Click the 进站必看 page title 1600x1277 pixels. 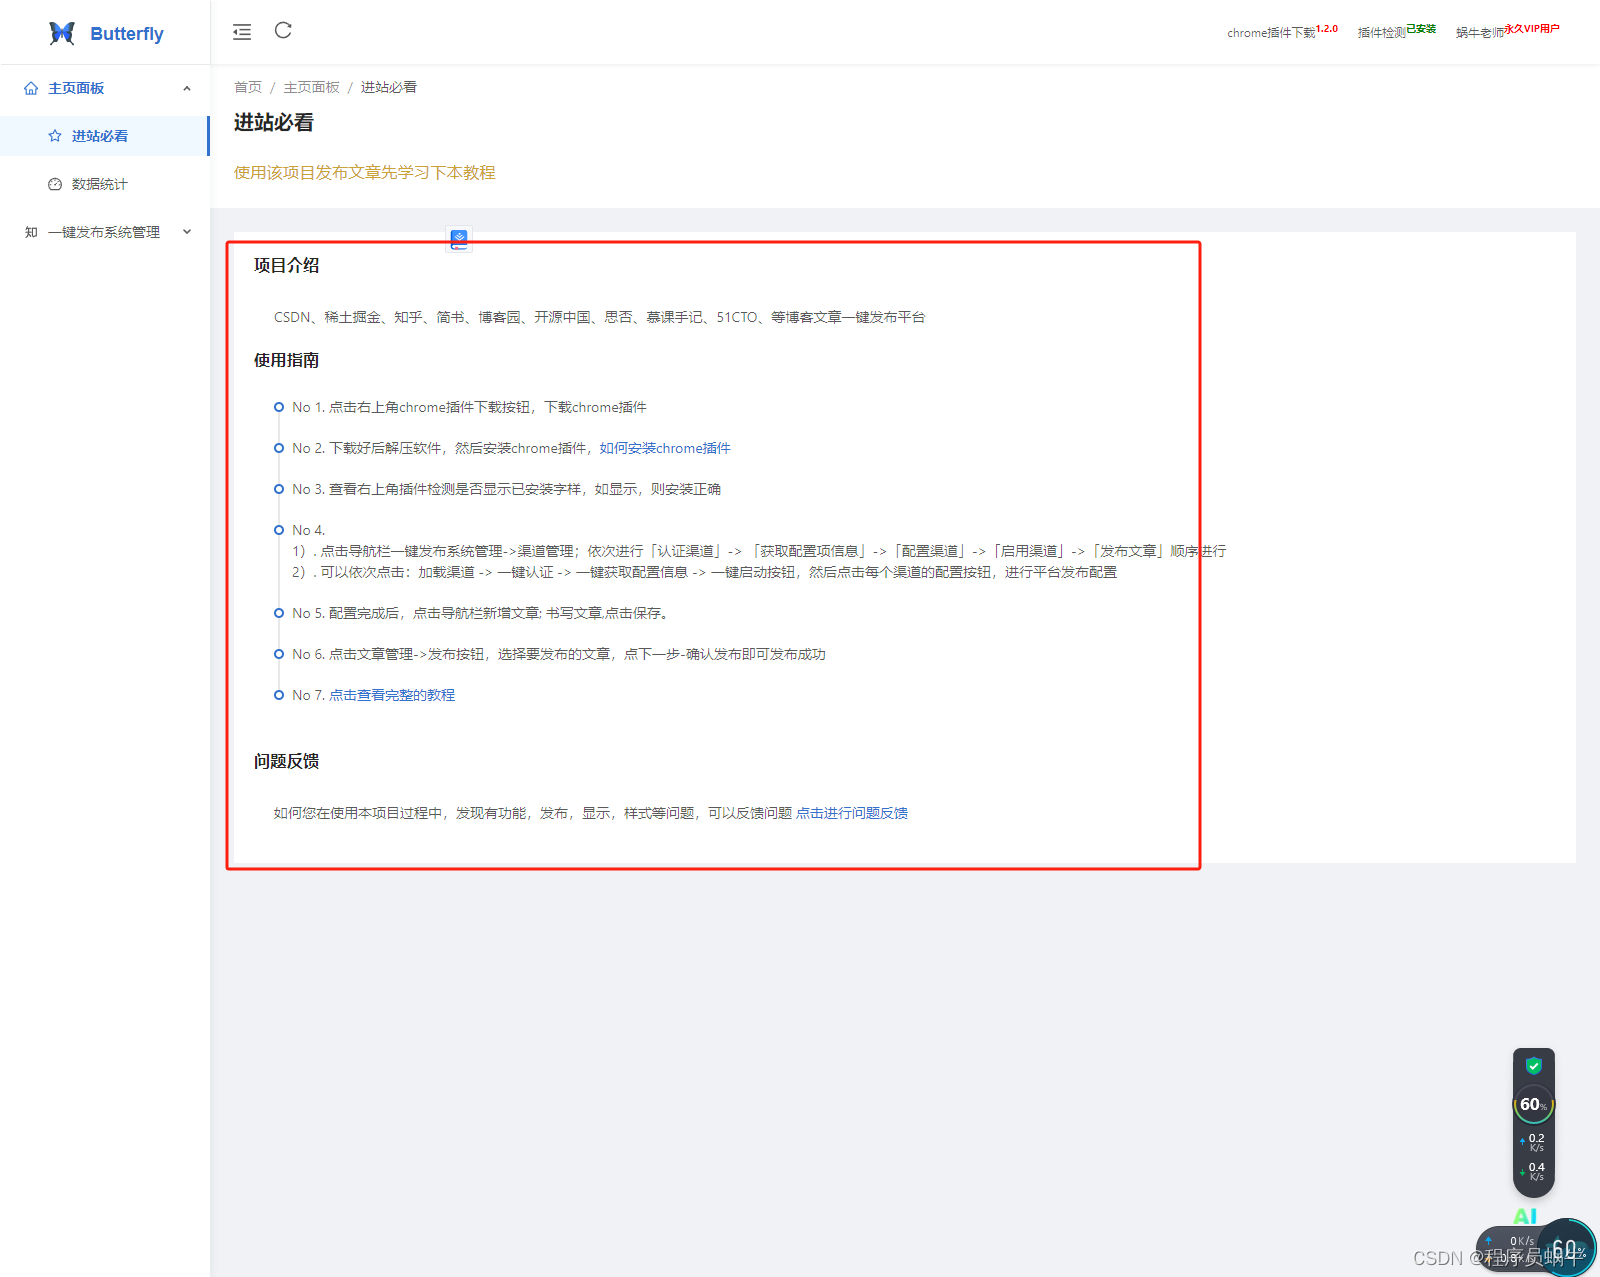point(274,122)
